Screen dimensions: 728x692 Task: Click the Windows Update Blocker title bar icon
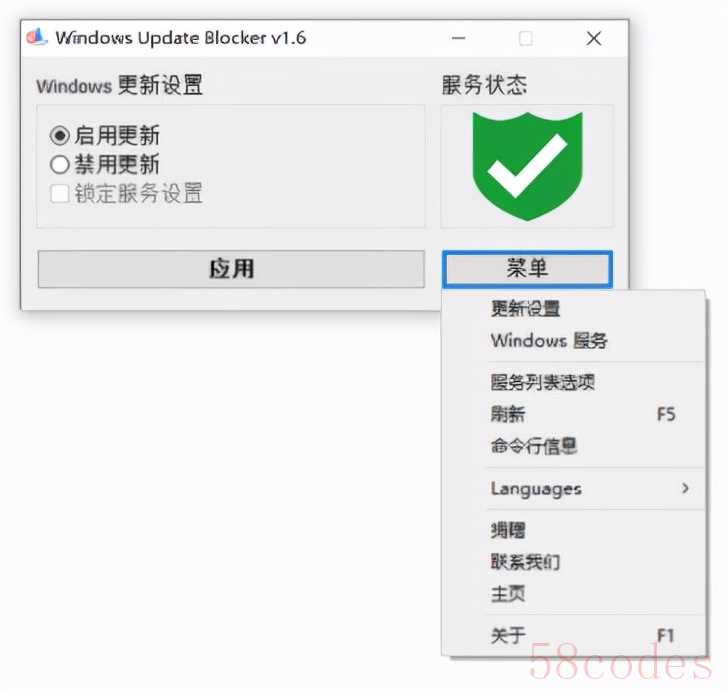[37, 37]
